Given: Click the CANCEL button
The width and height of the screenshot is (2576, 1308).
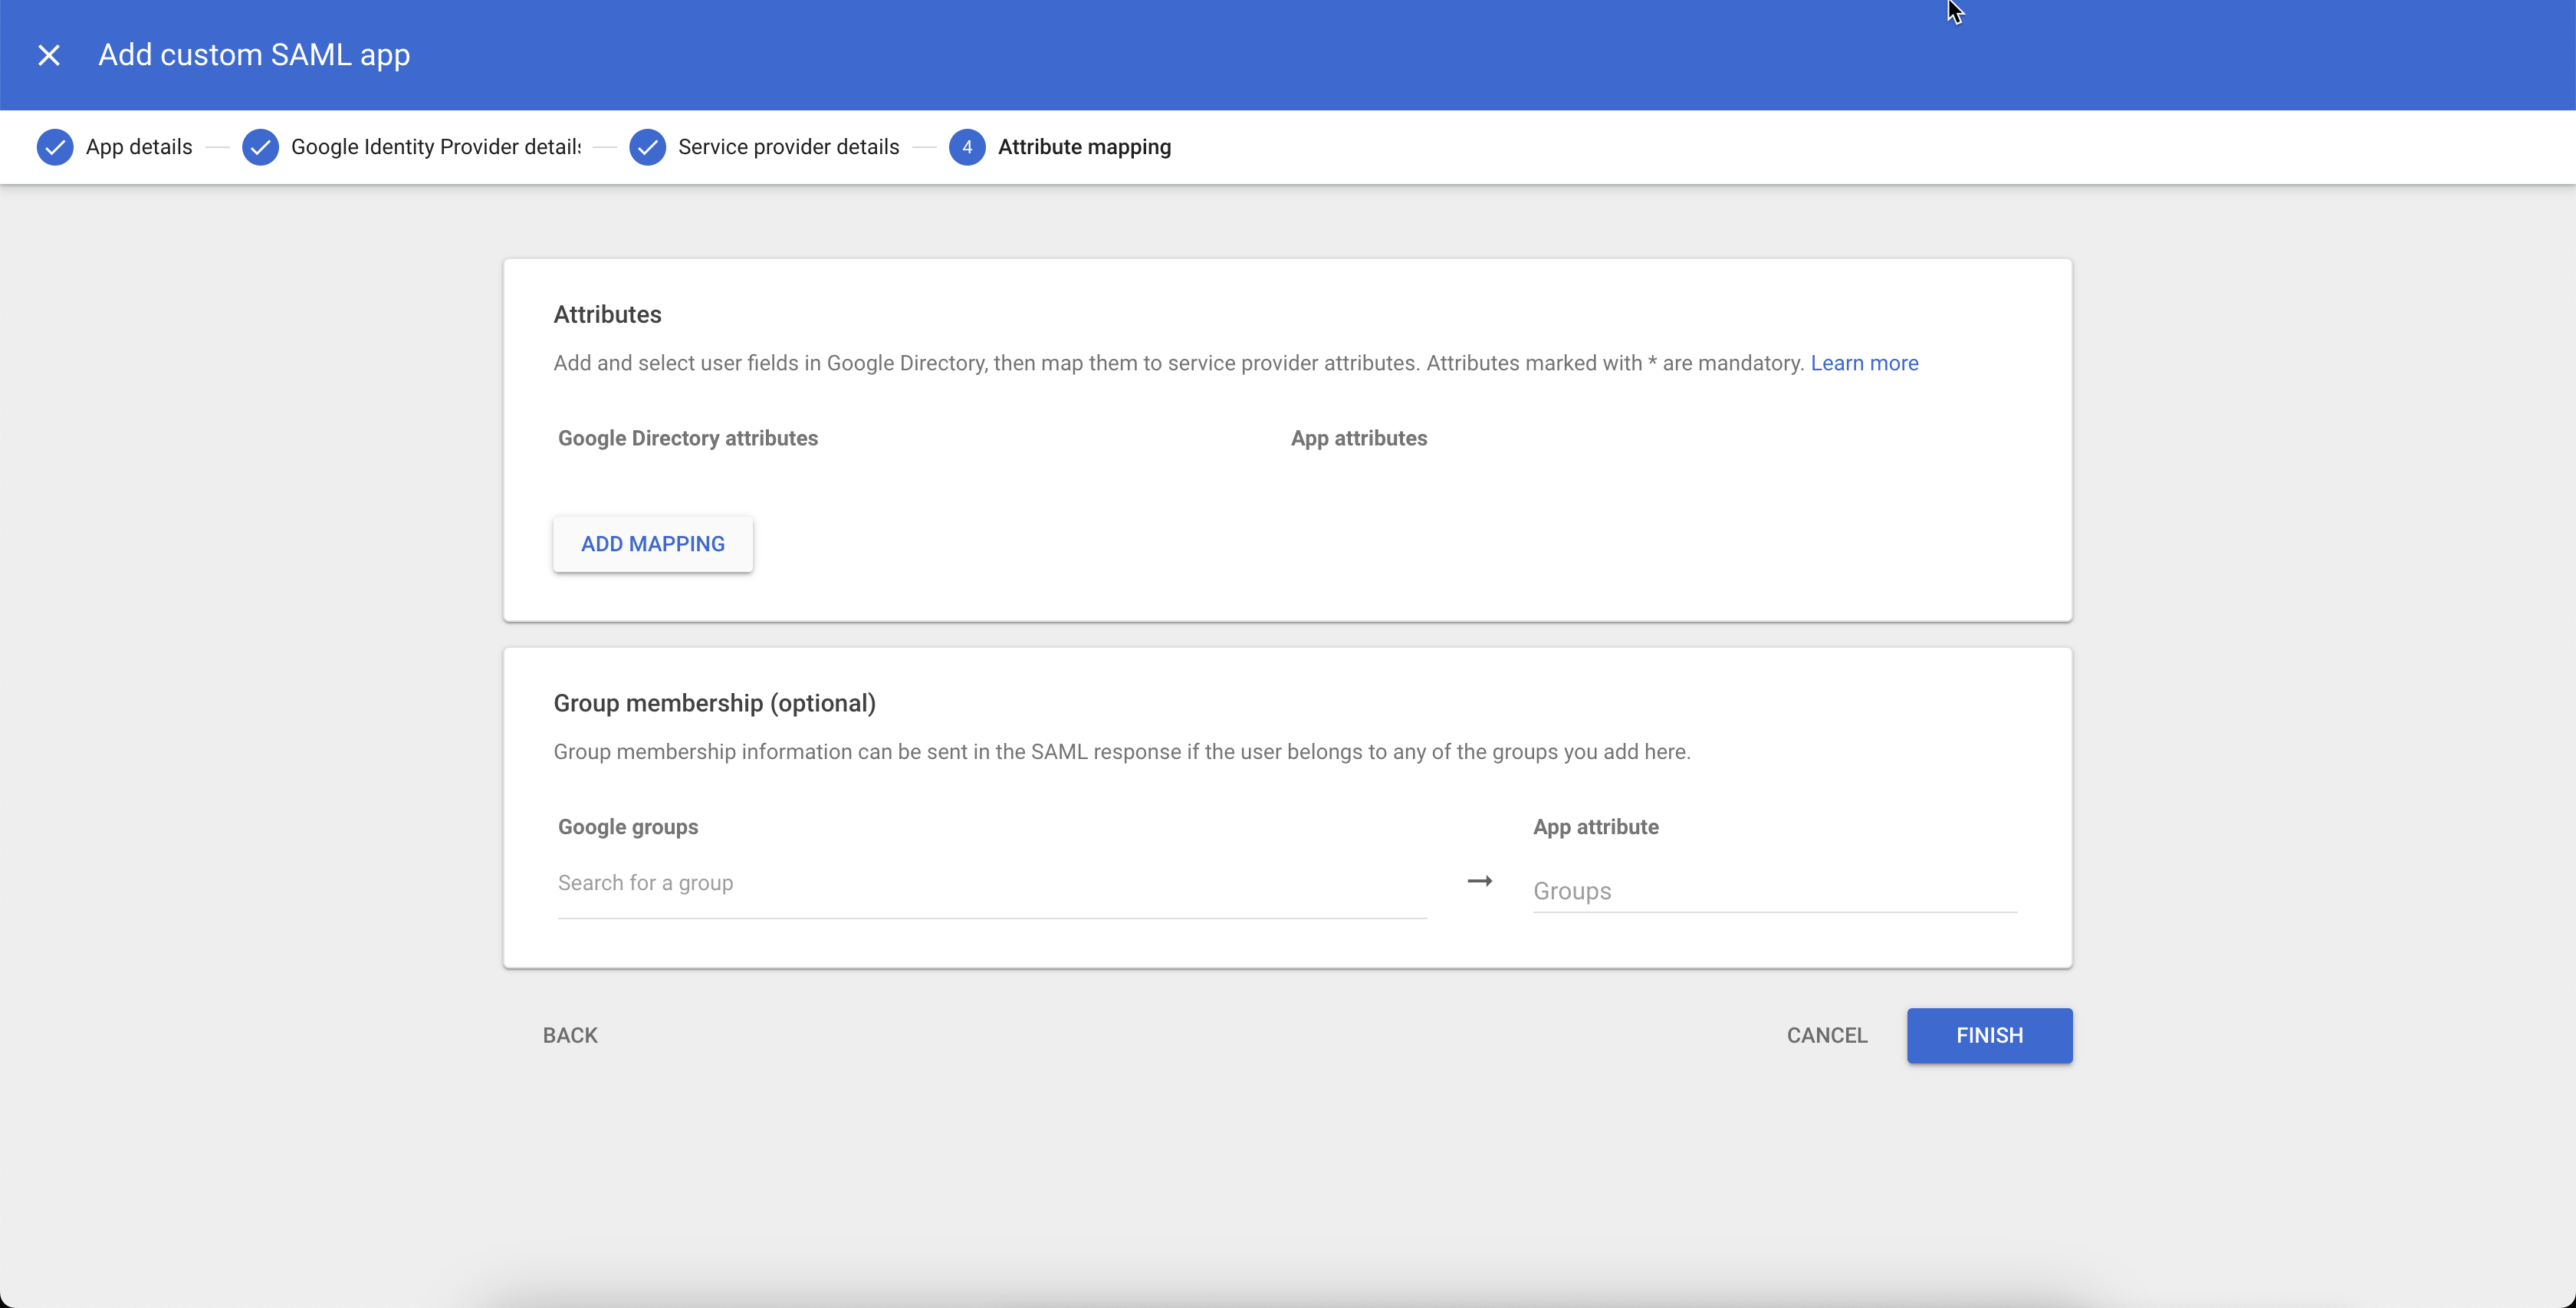Looking at the screenshot, I should (x=1826, y=1035).
